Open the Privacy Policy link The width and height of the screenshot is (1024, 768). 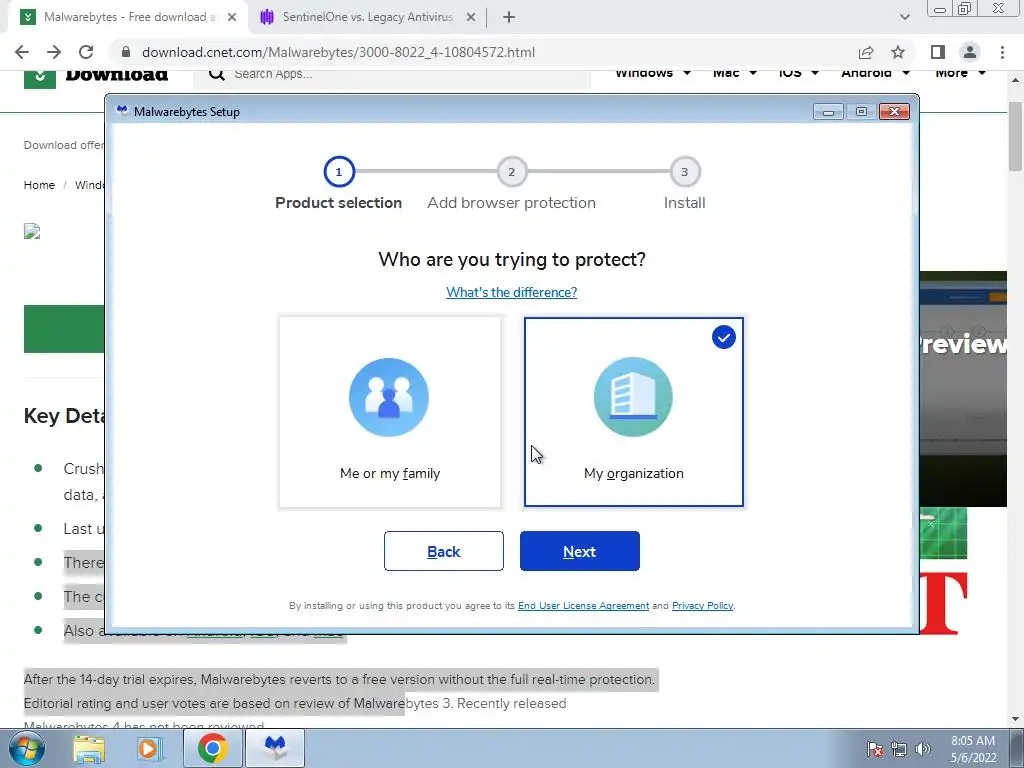(x=702, y=605)
